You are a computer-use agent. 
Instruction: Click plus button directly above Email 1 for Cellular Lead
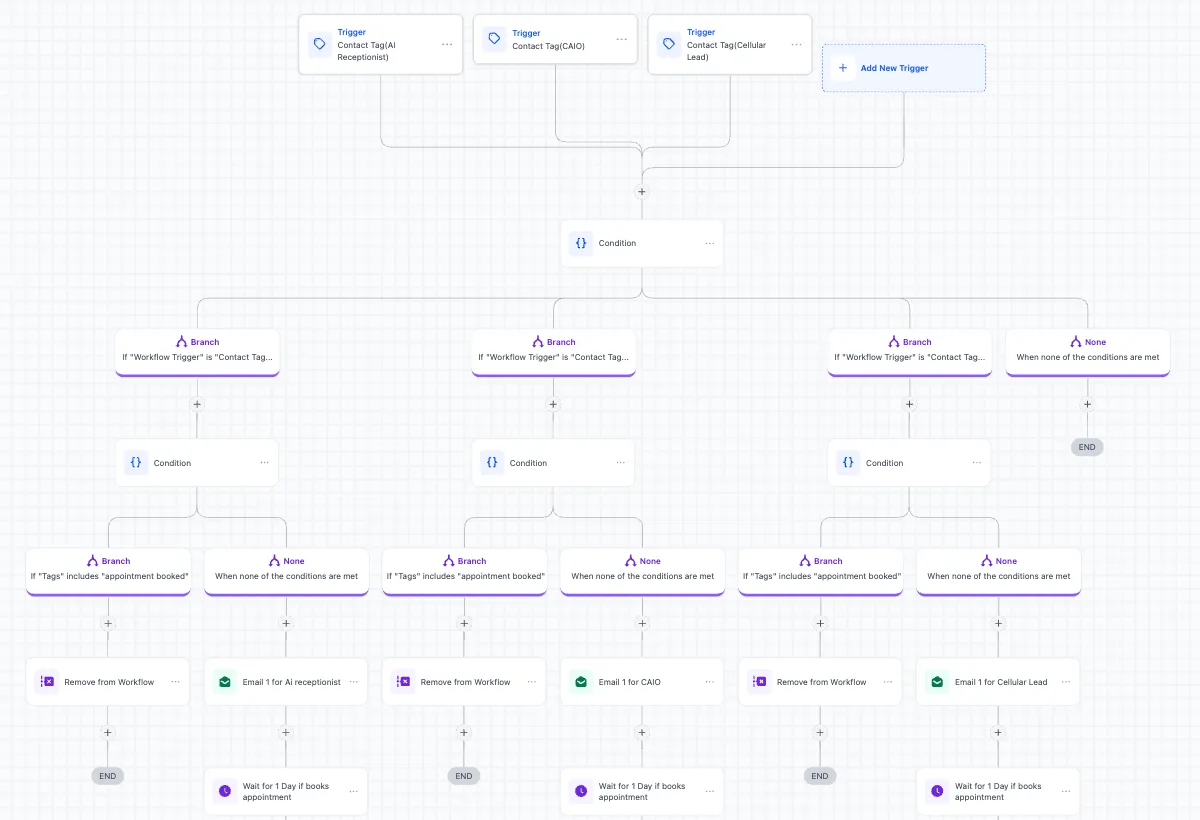998,623
